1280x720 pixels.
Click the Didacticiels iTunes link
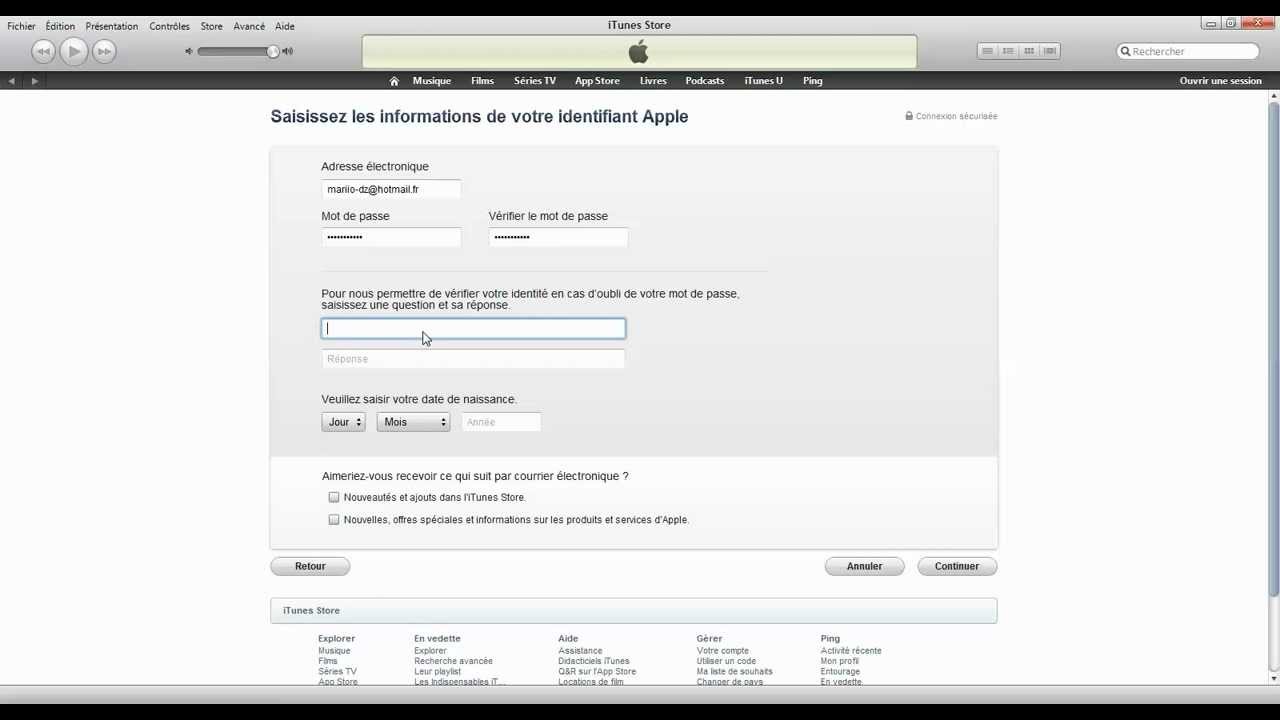point(594,661)
